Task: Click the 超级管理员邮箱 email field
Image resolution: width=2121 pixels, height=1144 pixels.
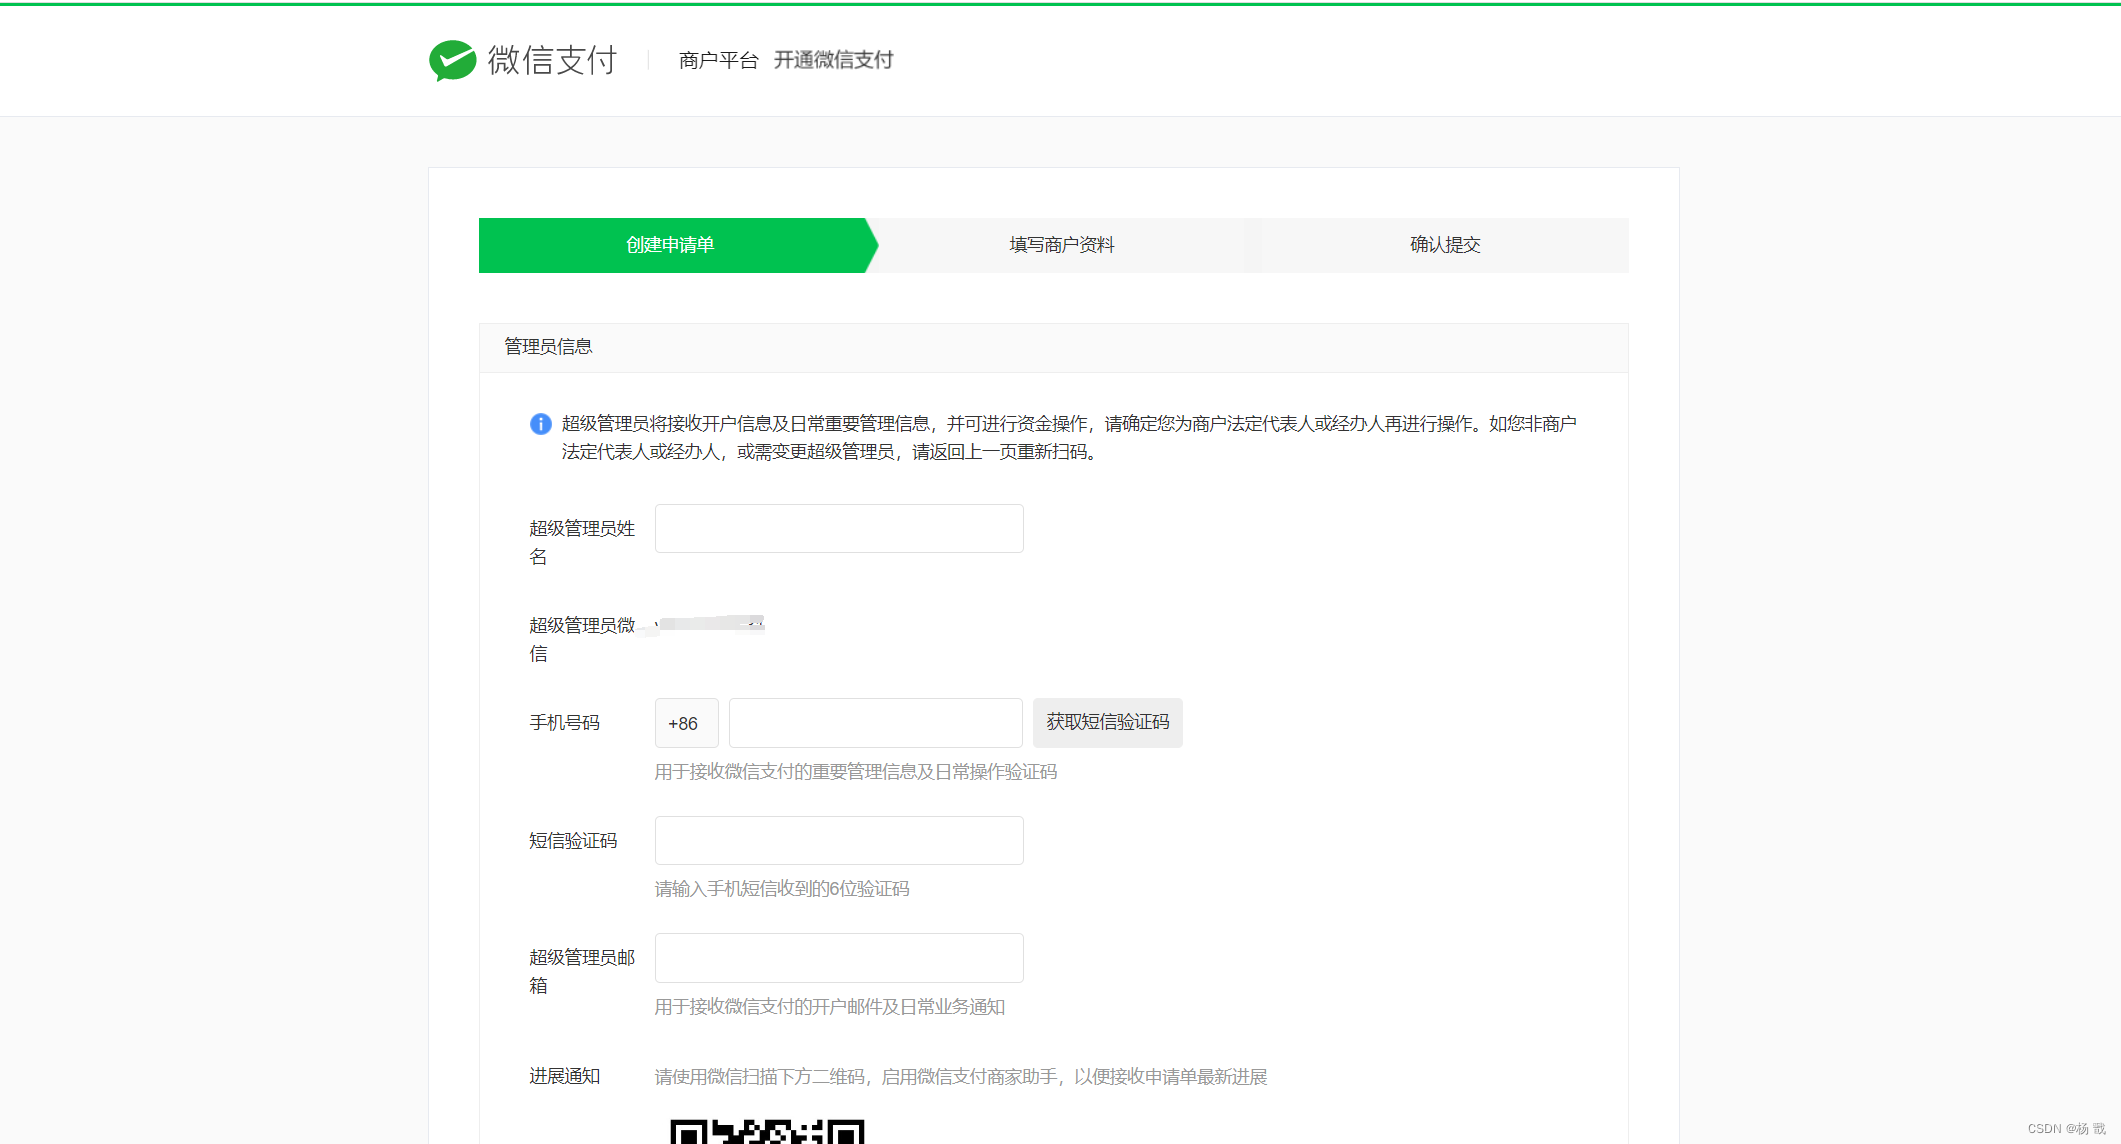Action: [838, 958]
